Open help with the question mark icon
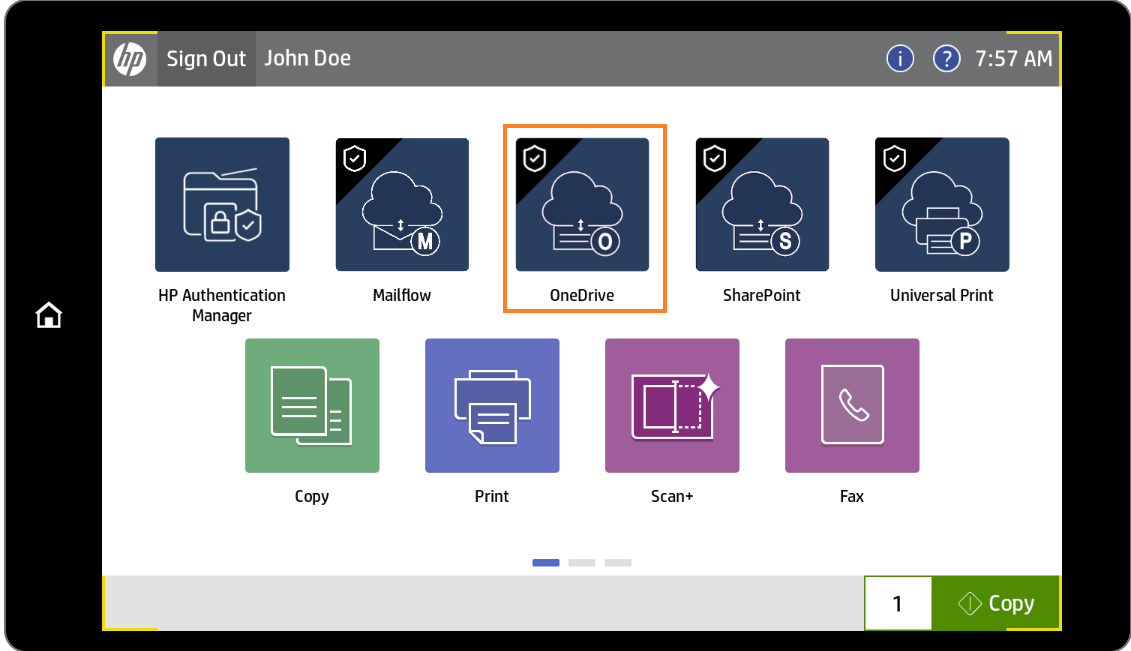 click(946, 58)
